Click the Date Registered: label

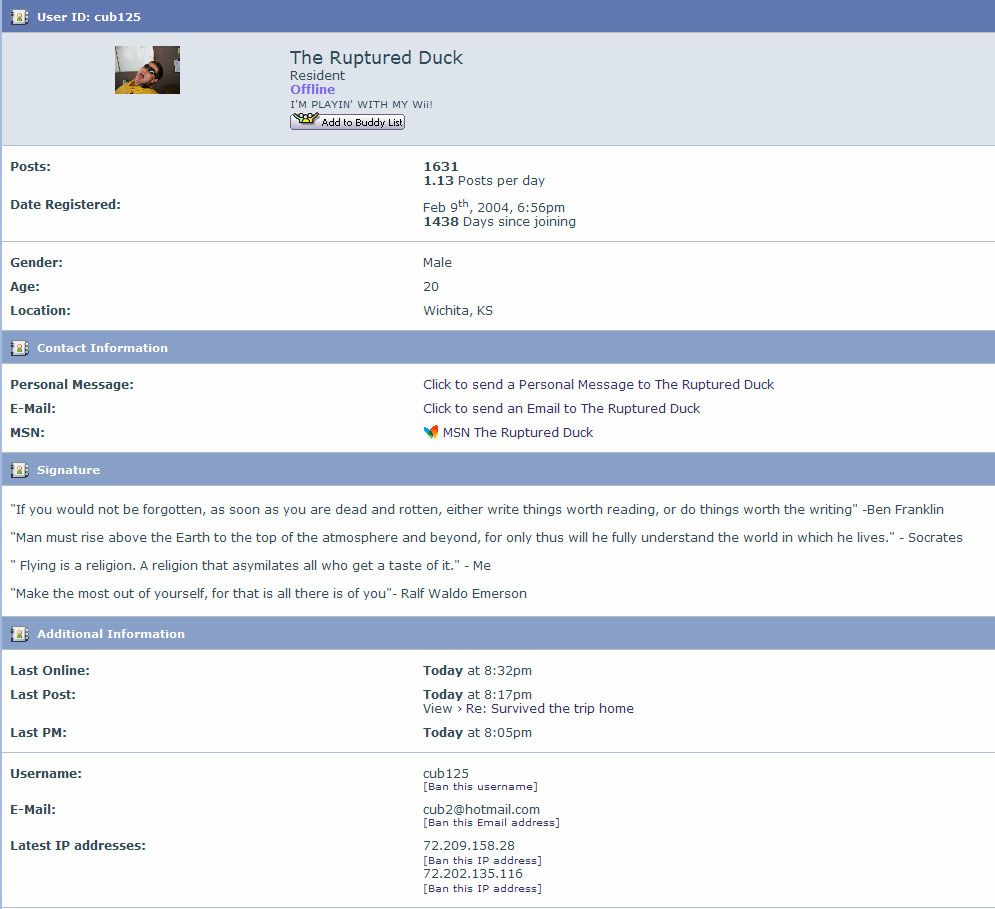point(65,204)
